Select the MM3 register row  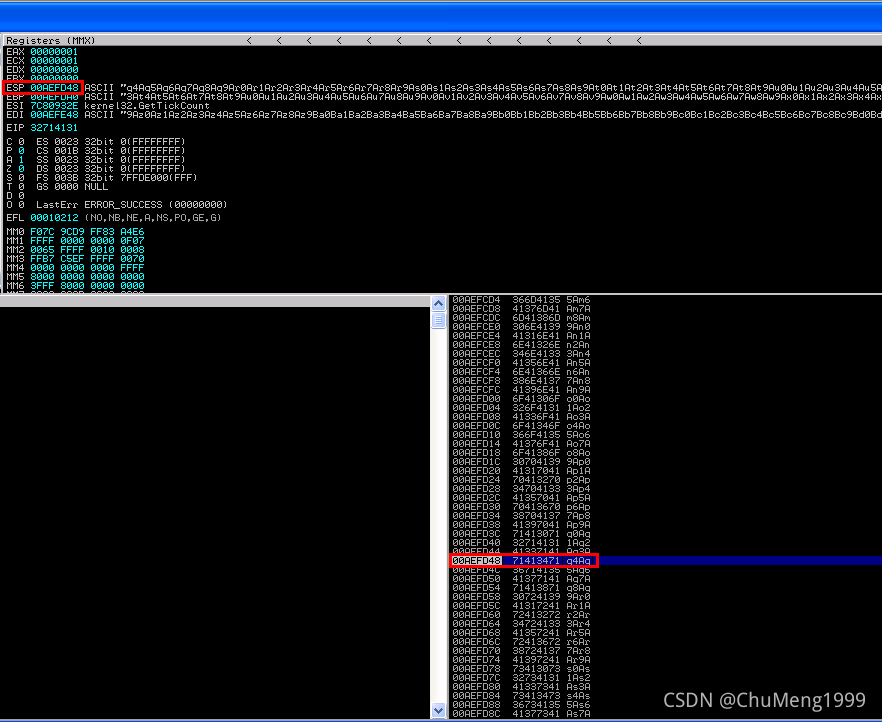(x=75, y=259)
